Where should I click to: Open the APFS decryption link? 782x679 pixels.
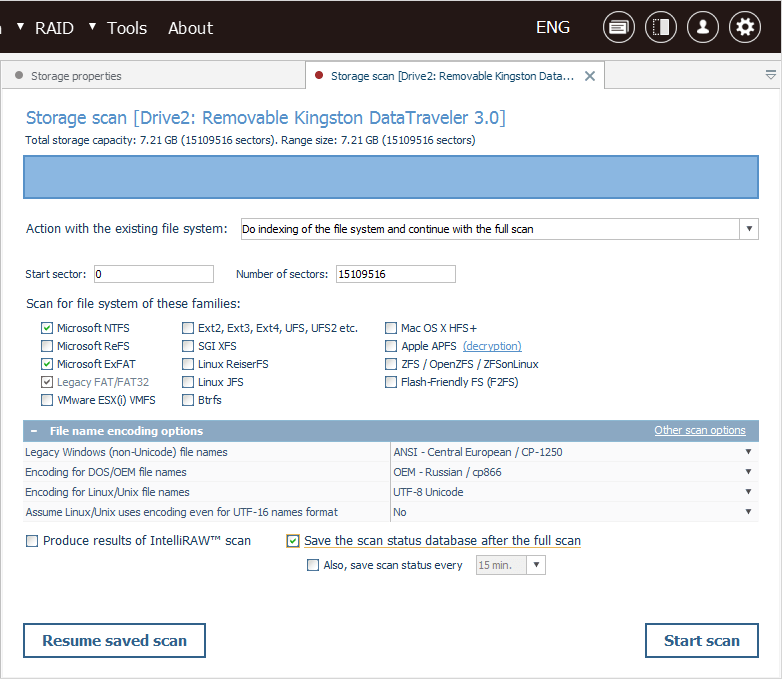(492, 346)
